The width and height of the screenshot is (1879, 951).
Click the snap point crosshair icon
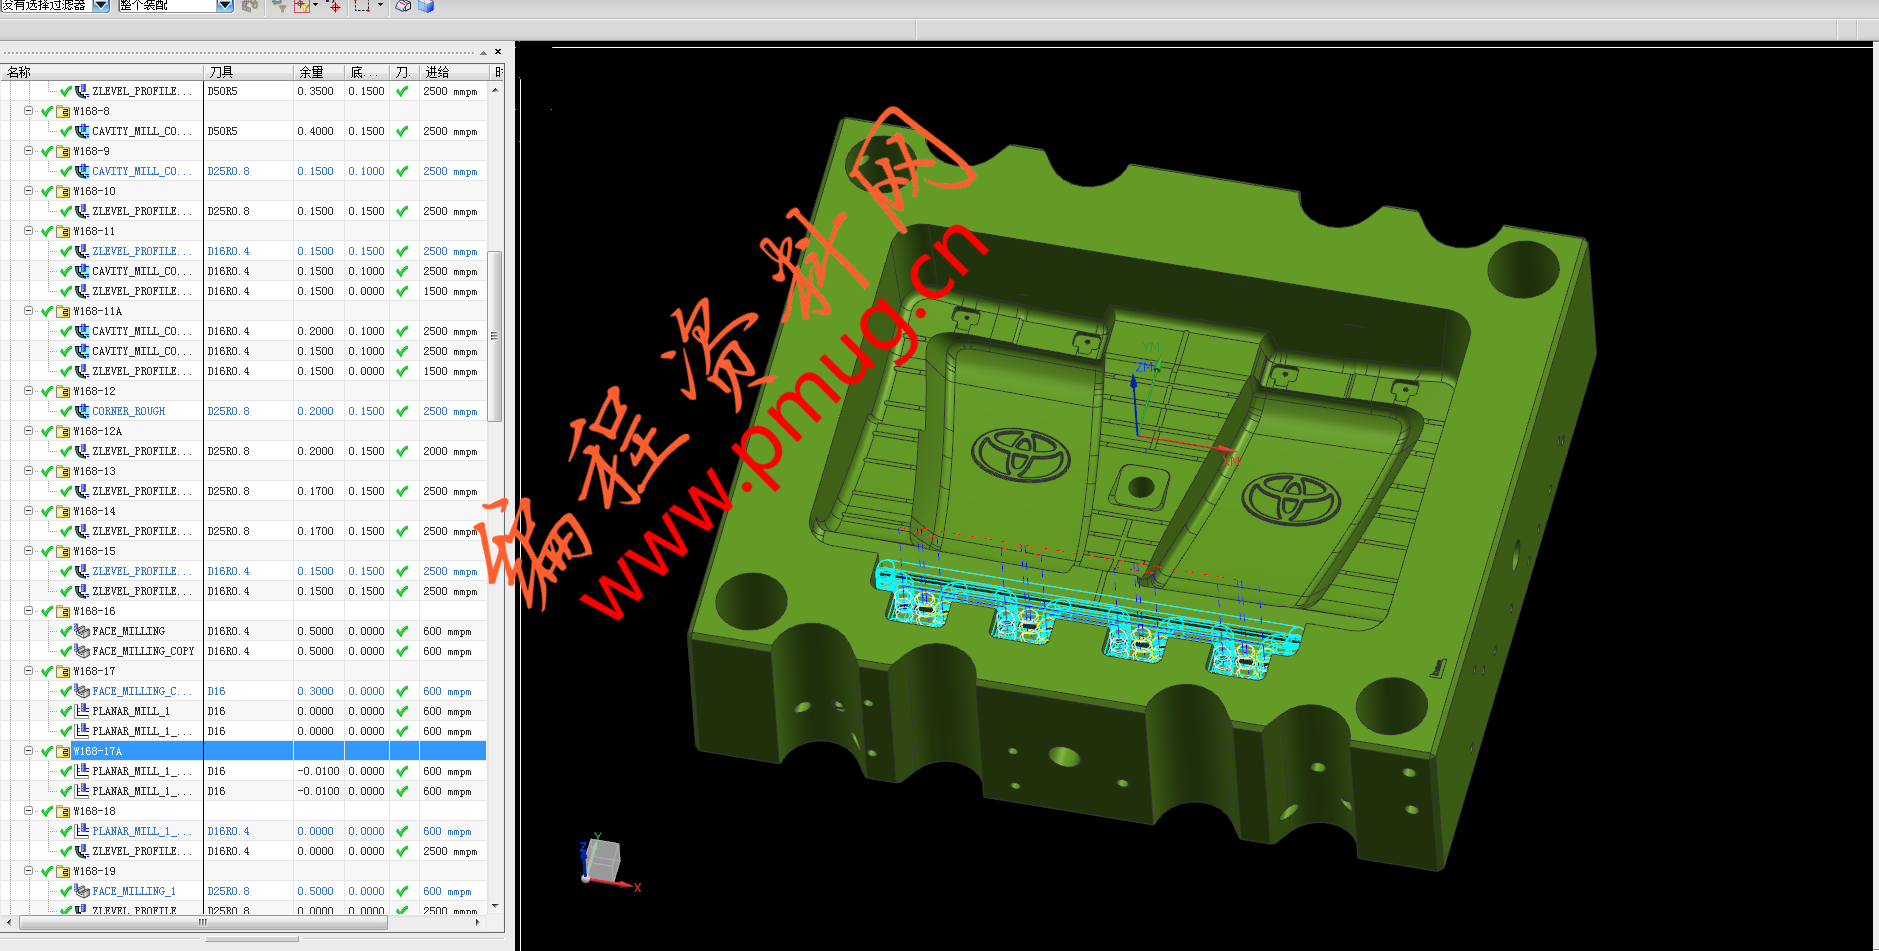coord(334,6)
